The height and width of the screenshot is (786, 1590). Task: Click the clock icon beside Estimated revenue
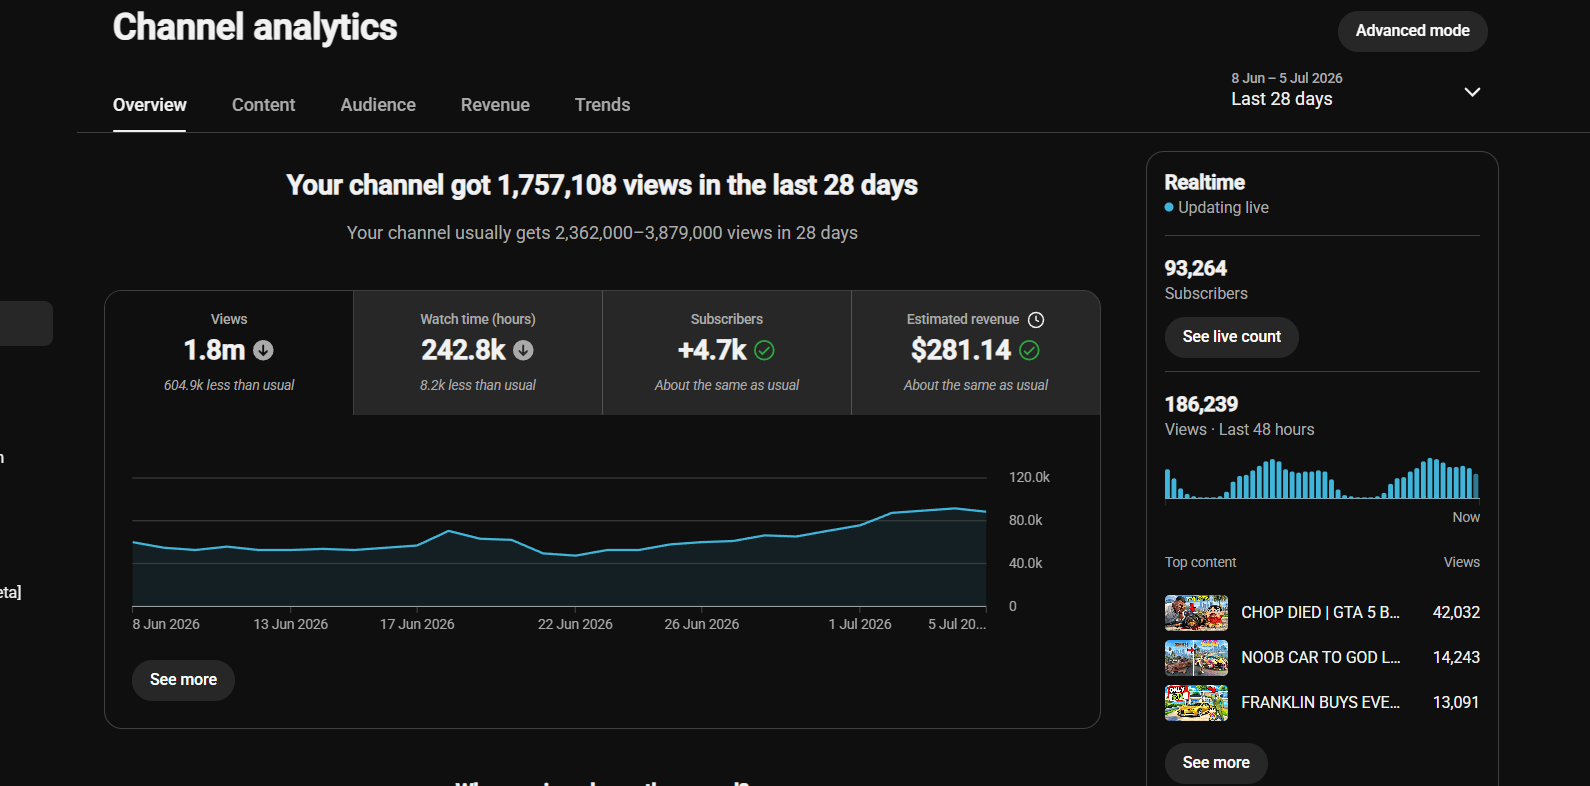click(x=1036, y=320)
